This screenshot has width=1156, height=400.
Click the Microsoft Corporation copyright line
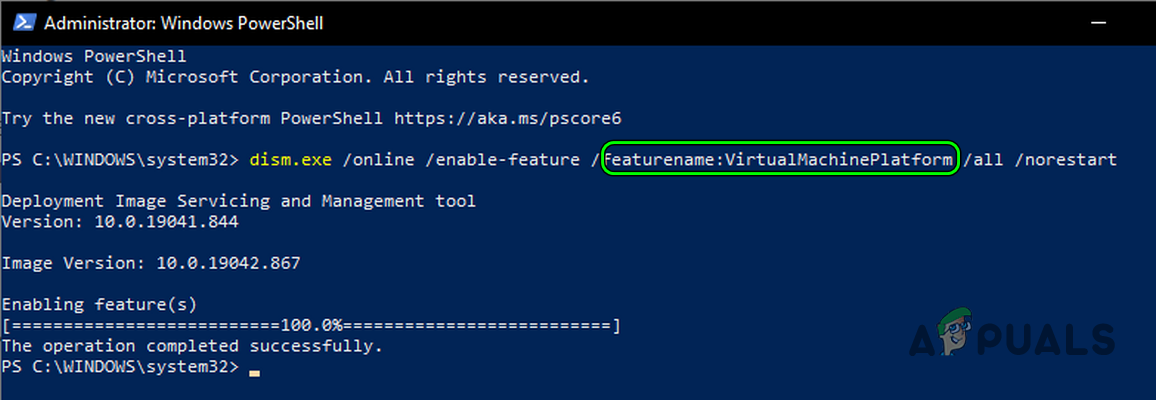[296, 76]
